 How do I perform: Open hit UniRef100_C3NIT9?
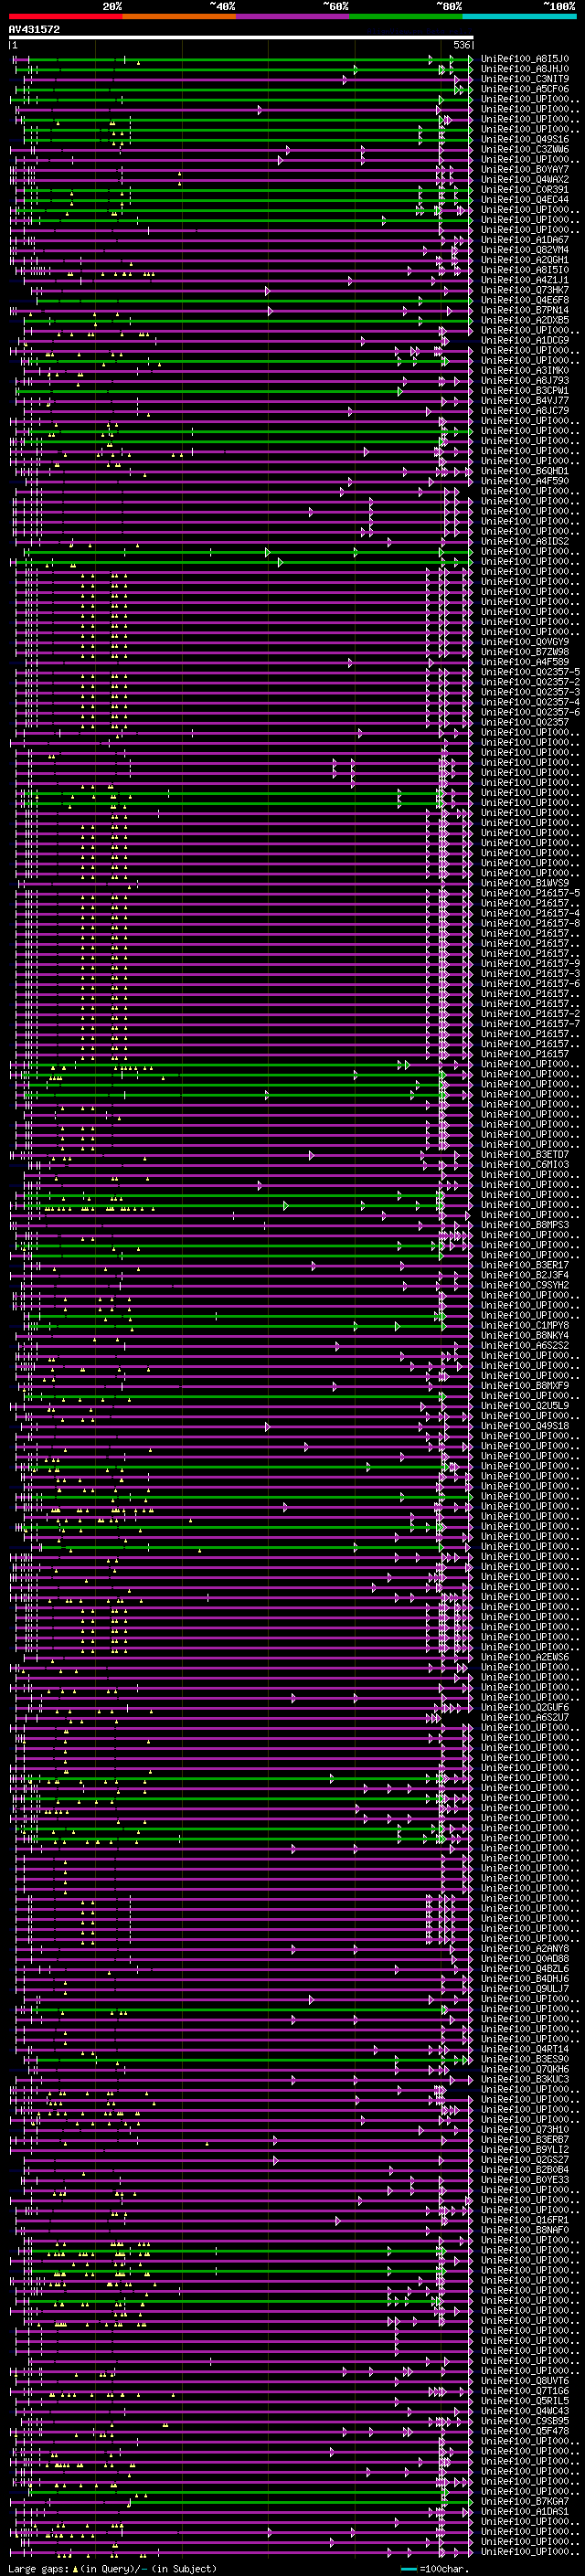(x=524, y=79)
